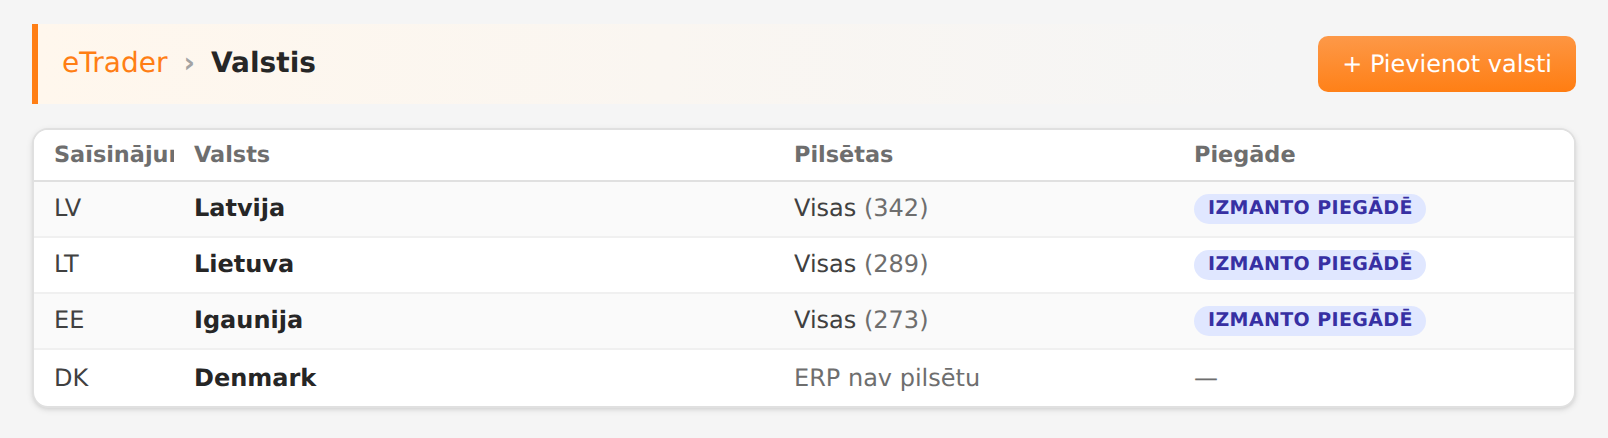Click the Pievienot valsti button
The image size is (1608, 438).
[x=1446, y=64]
